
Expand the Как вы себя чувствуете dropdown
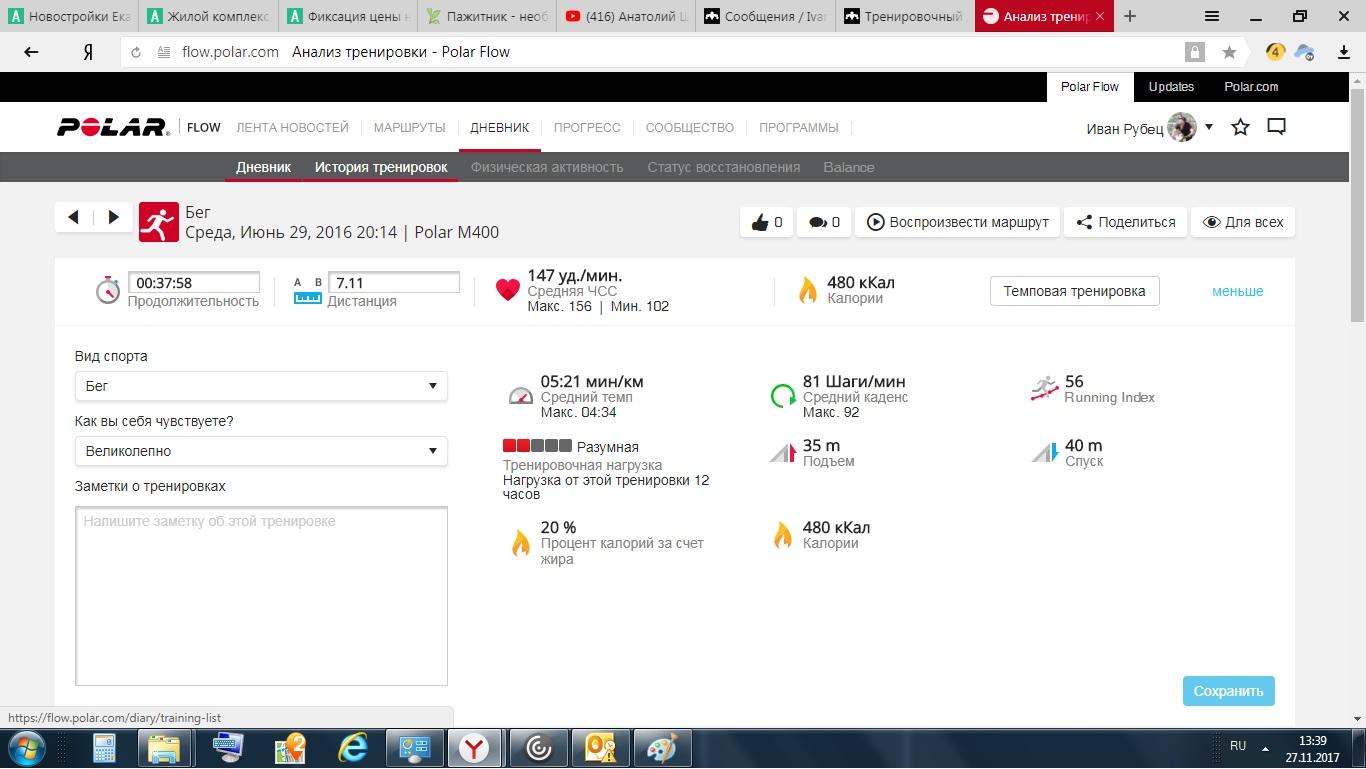[x=261, y=451]
